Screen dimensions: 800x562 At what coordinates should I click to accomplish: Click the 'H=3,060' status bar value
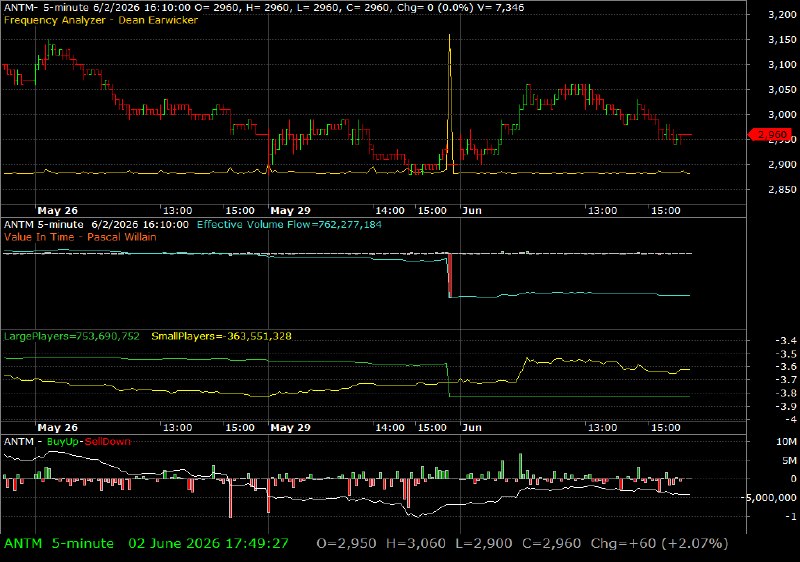415,543
